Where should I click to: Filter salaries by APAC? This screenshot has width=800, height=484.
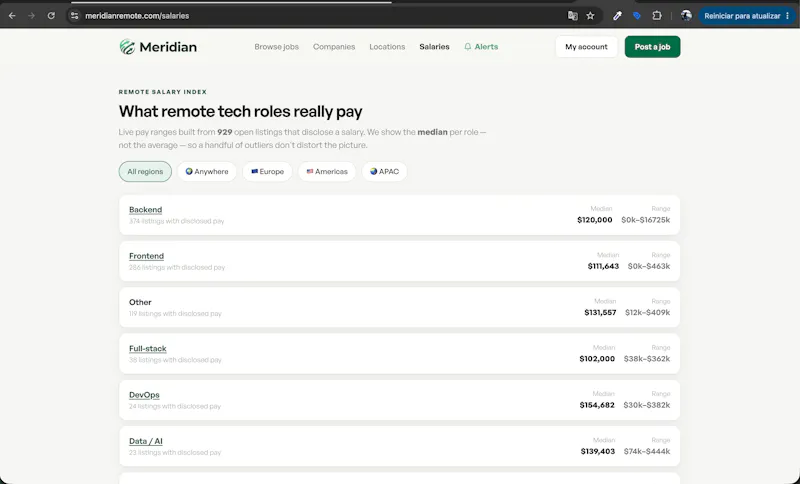pos(384,172)
